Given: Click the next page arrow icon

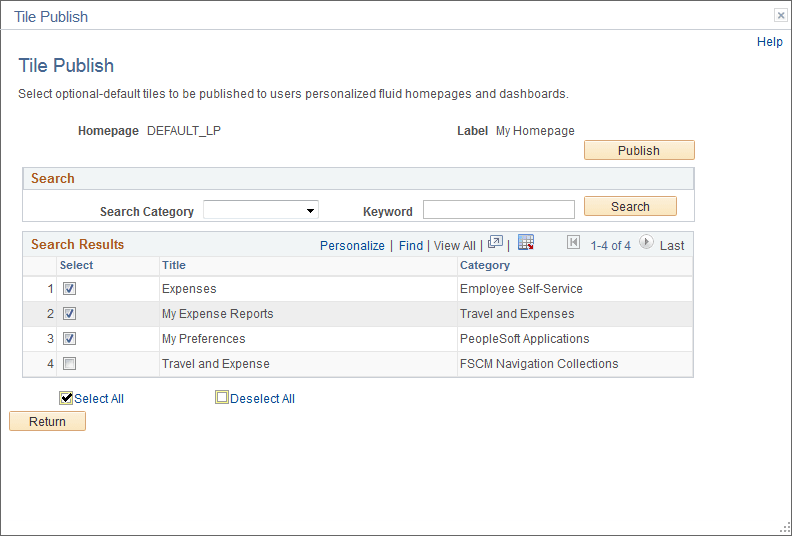Looking at the screenshot, I should (x=646, y=243).
